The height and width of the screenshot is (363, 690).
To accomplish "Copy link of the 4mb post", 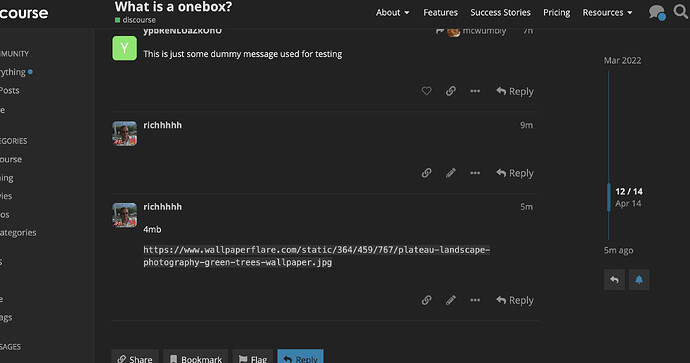I will tap(426, 300).
